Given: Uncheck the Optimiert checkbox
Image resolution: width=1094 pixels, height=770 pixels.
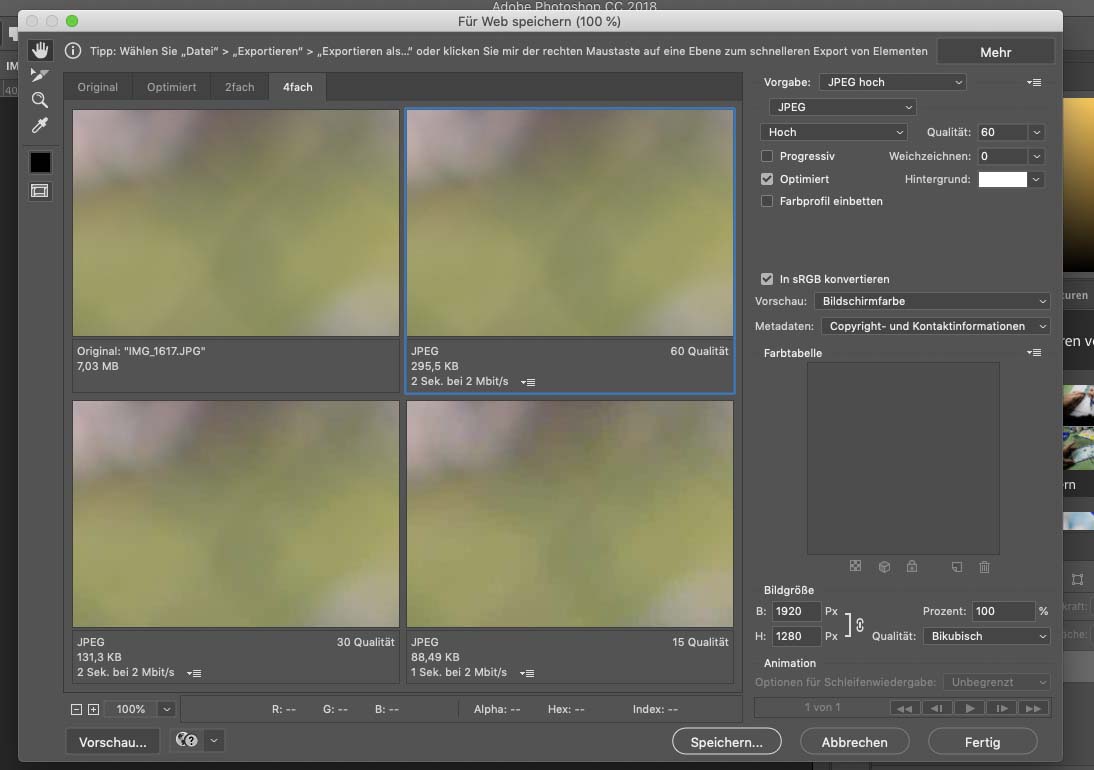Looking at the screenshot, I should pos(767,179).
